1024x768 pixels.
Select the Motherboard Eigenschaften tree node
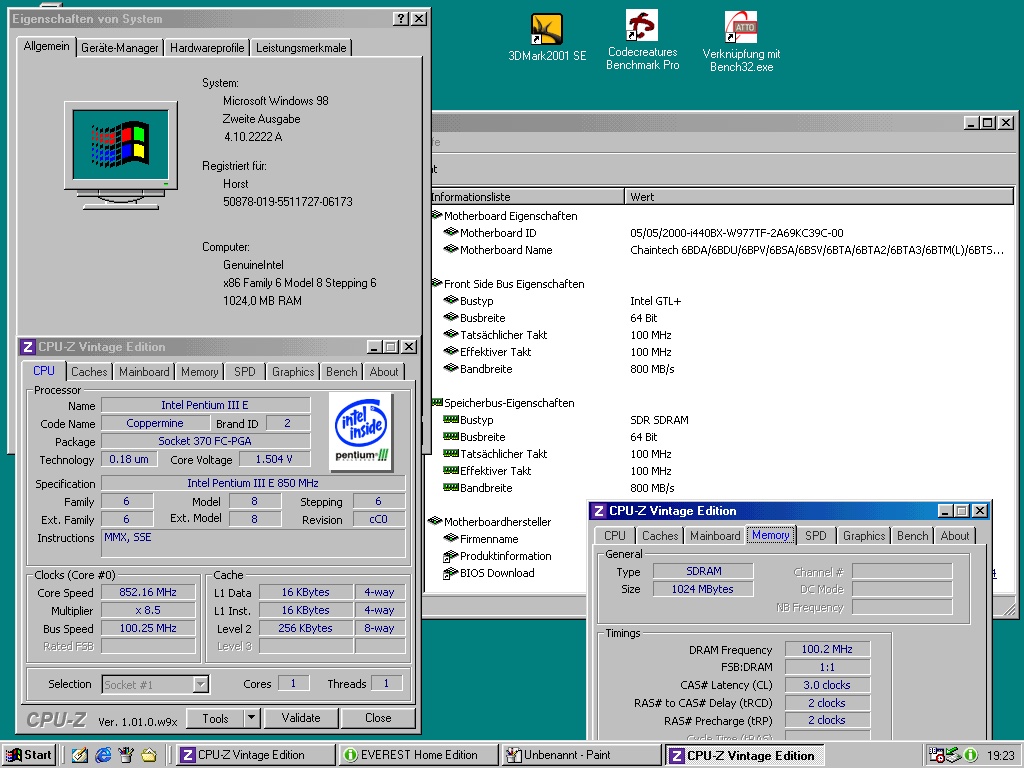click(510, 216)
